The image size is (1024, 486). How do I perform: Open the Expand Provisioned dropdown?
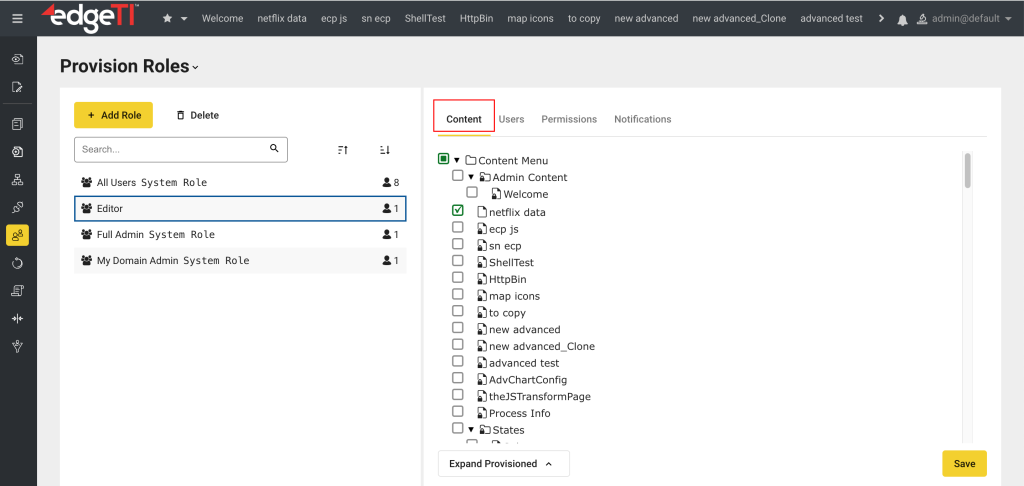point(503,464)
